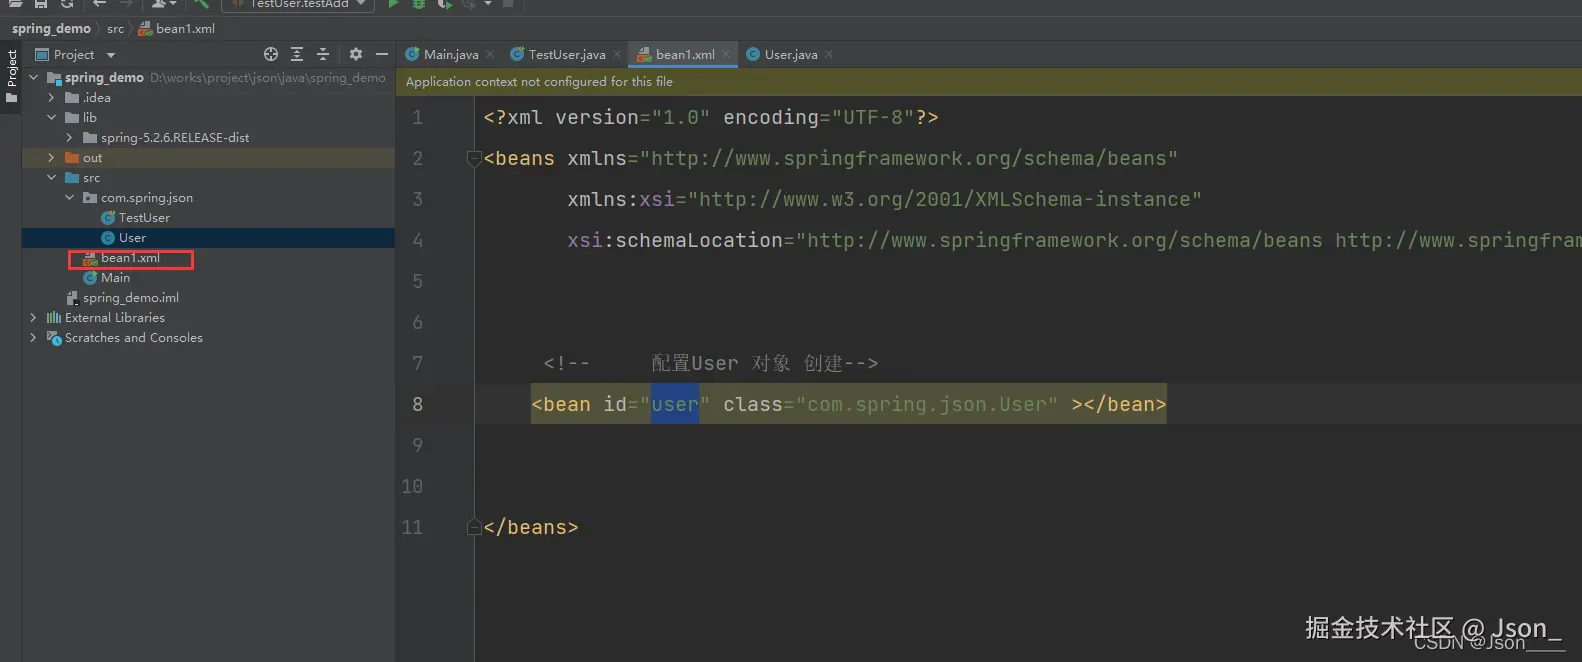Collapse the lib folder
Viewport: 1582px width, 662px height.
52,117
